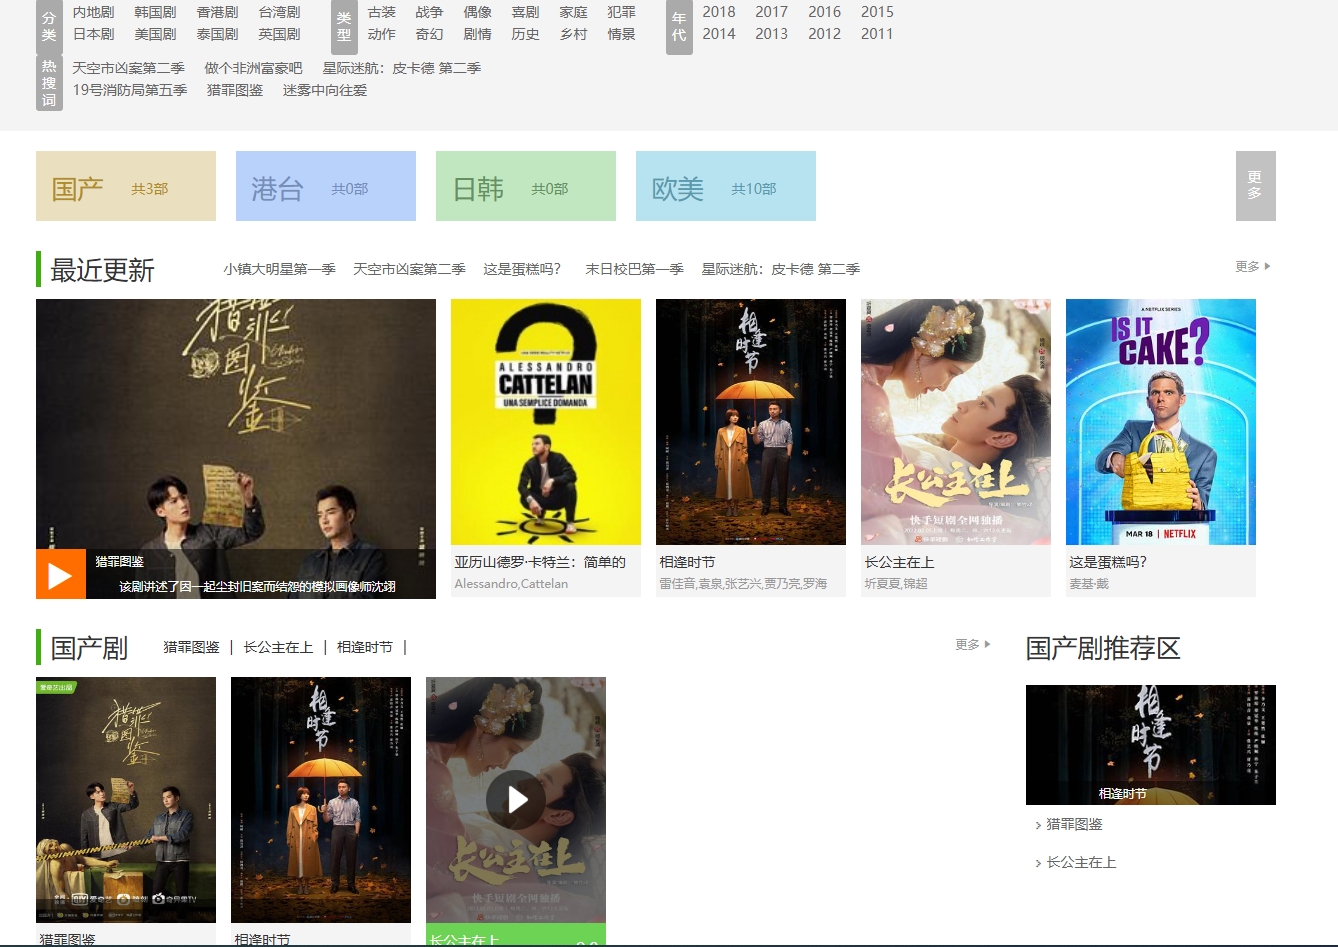Screen dimensions: 1338x947
Task: Filter by year 2017
Action: [772, 12]
